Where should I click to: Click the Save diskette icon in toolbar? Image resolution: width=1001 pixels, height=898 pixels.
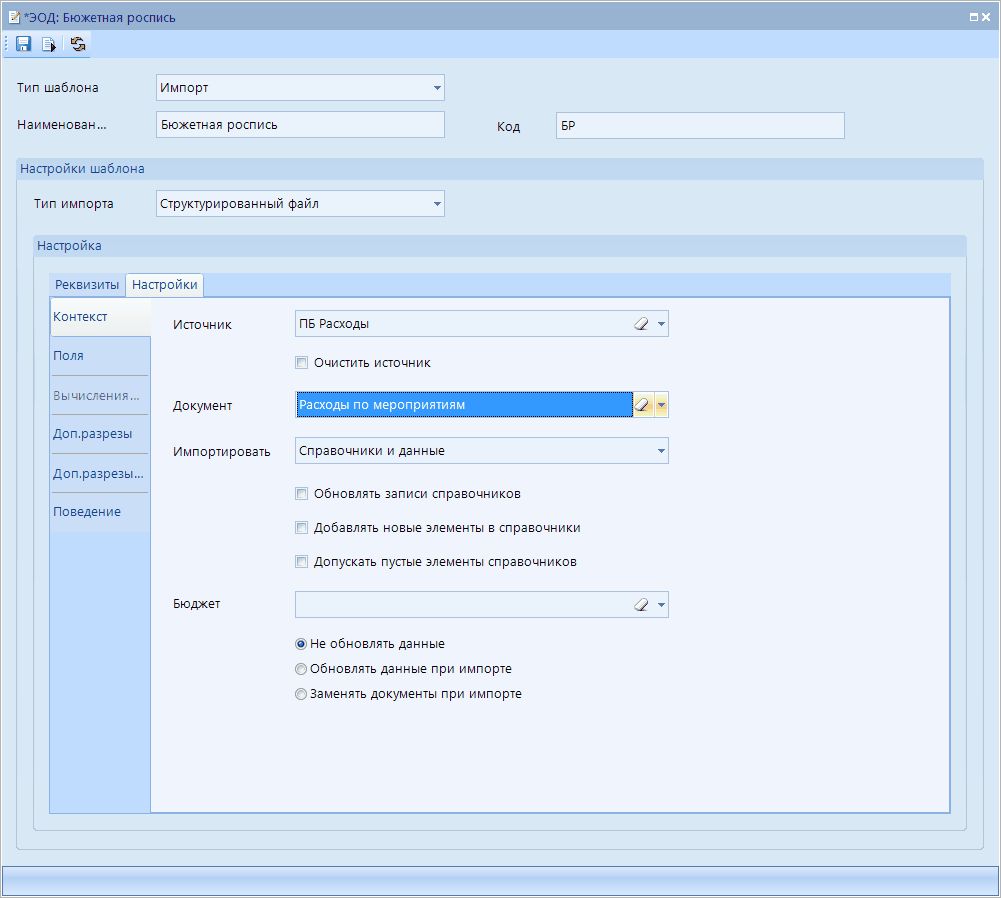23,44
